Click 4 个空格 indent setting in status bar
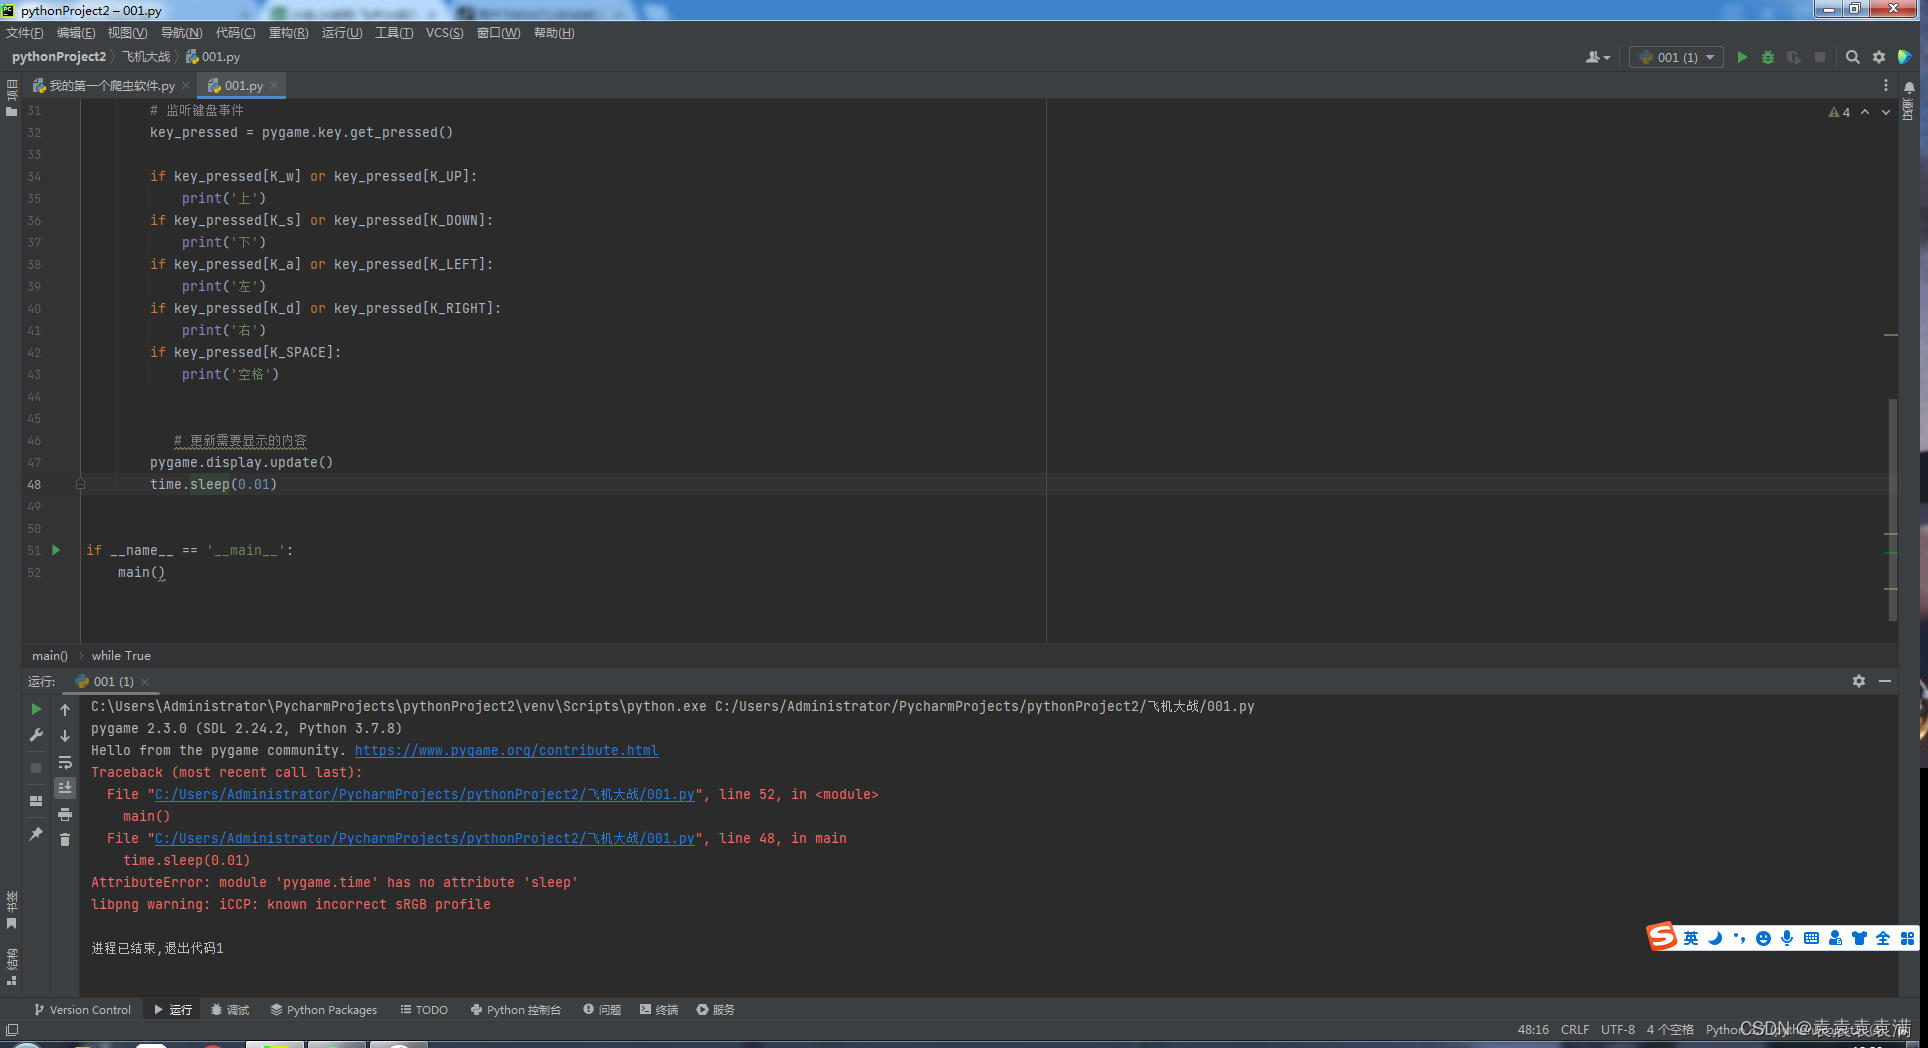Image resolution: width=1928 pixels, height=1048 pixels. click(1670, 1029)
